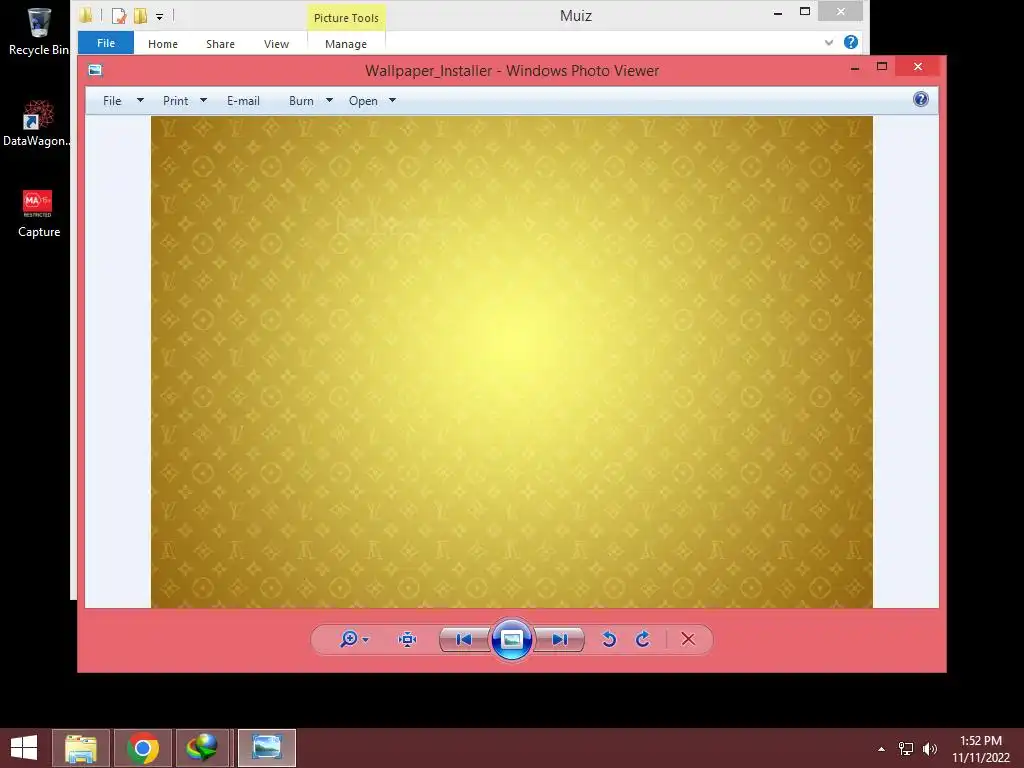This screenshot has height=768, width=1024.
Task: Close the Windows Photo Viewer window
Action: point(918,67)
